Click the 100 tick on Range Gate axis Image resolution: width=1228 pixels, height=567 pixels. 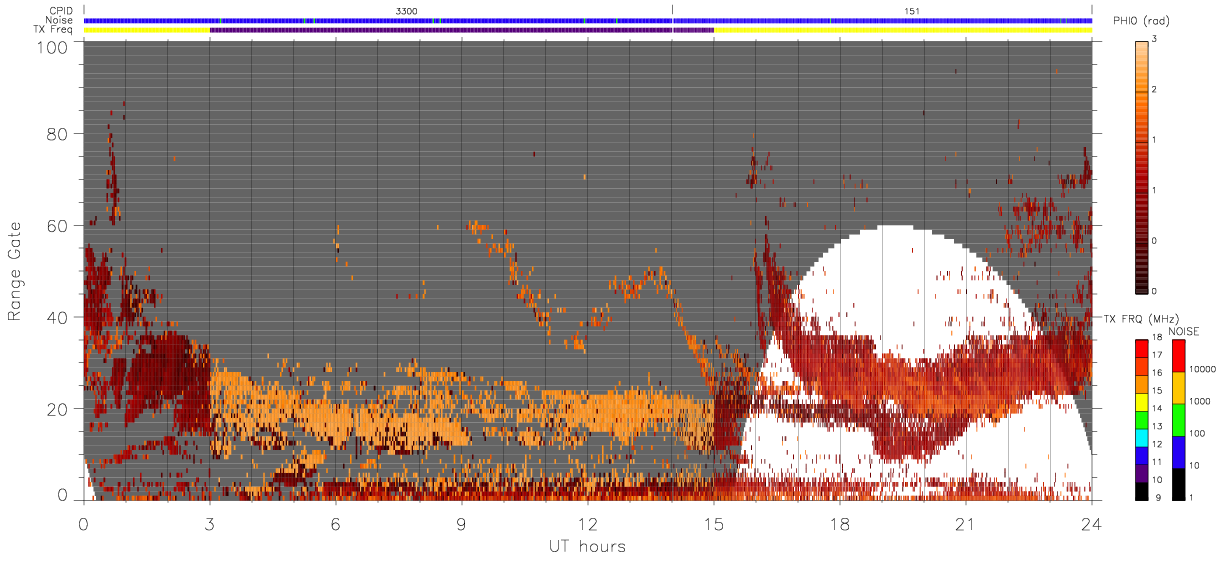click(x=53, y=46)
